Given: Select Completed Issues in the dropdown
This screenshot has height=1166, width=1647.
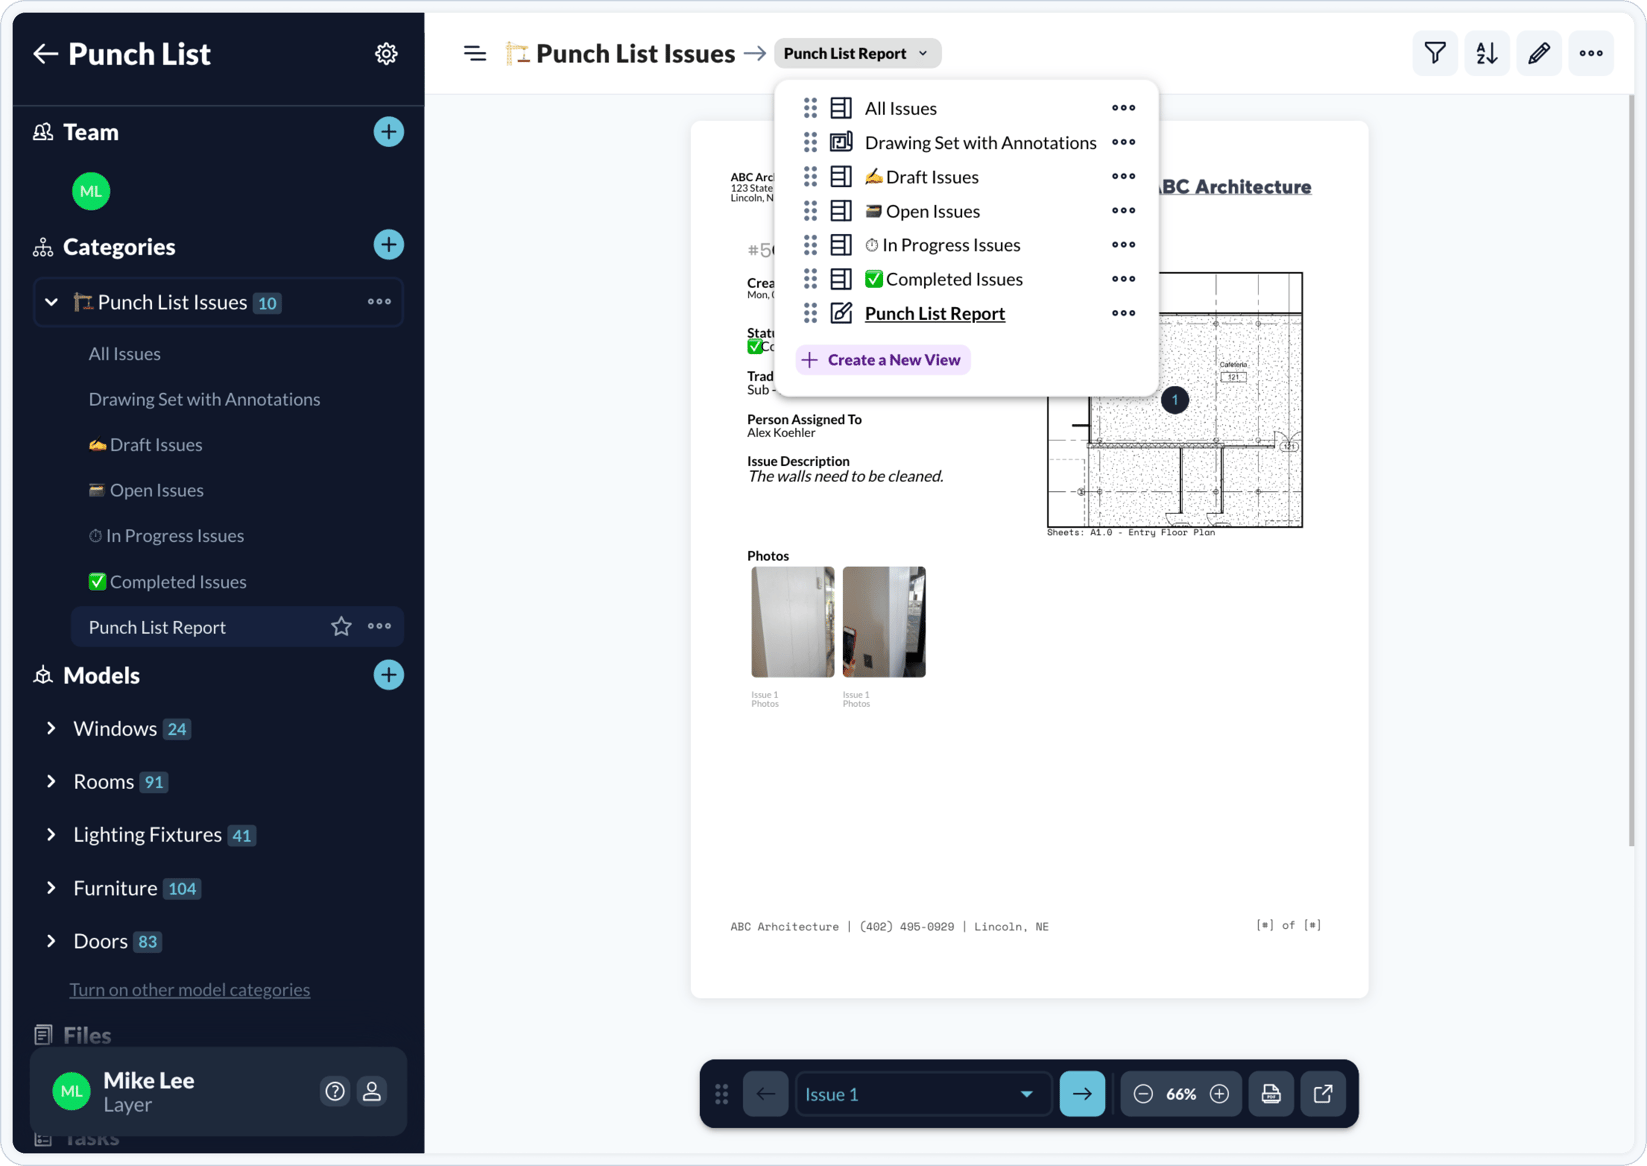Looking at the screenshot, I should pos(943,279).
